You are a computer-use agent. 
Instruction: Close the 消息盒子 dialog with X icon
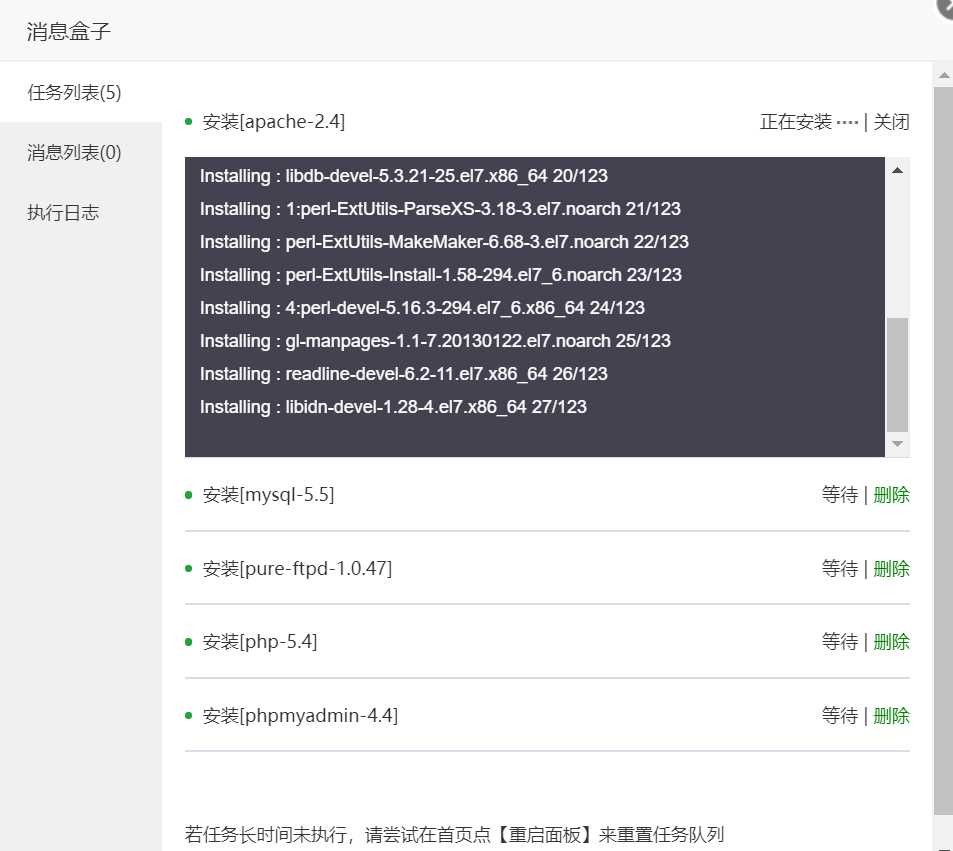[946, 7]
